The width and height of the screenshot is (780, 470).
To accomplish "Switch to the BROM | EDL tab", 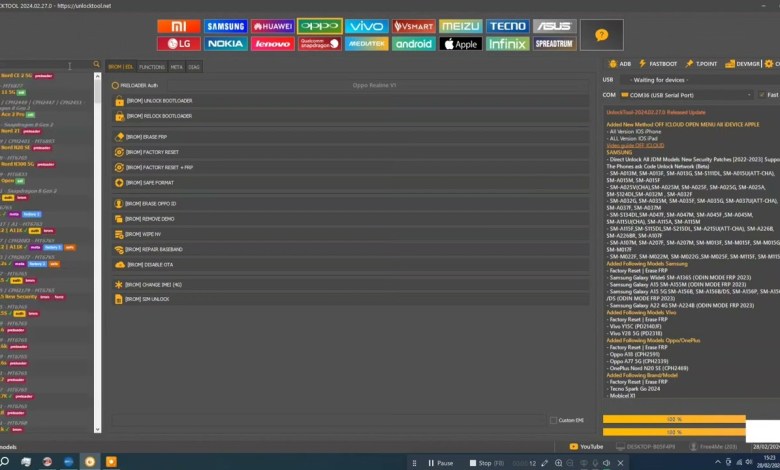I will click(121, 67).
